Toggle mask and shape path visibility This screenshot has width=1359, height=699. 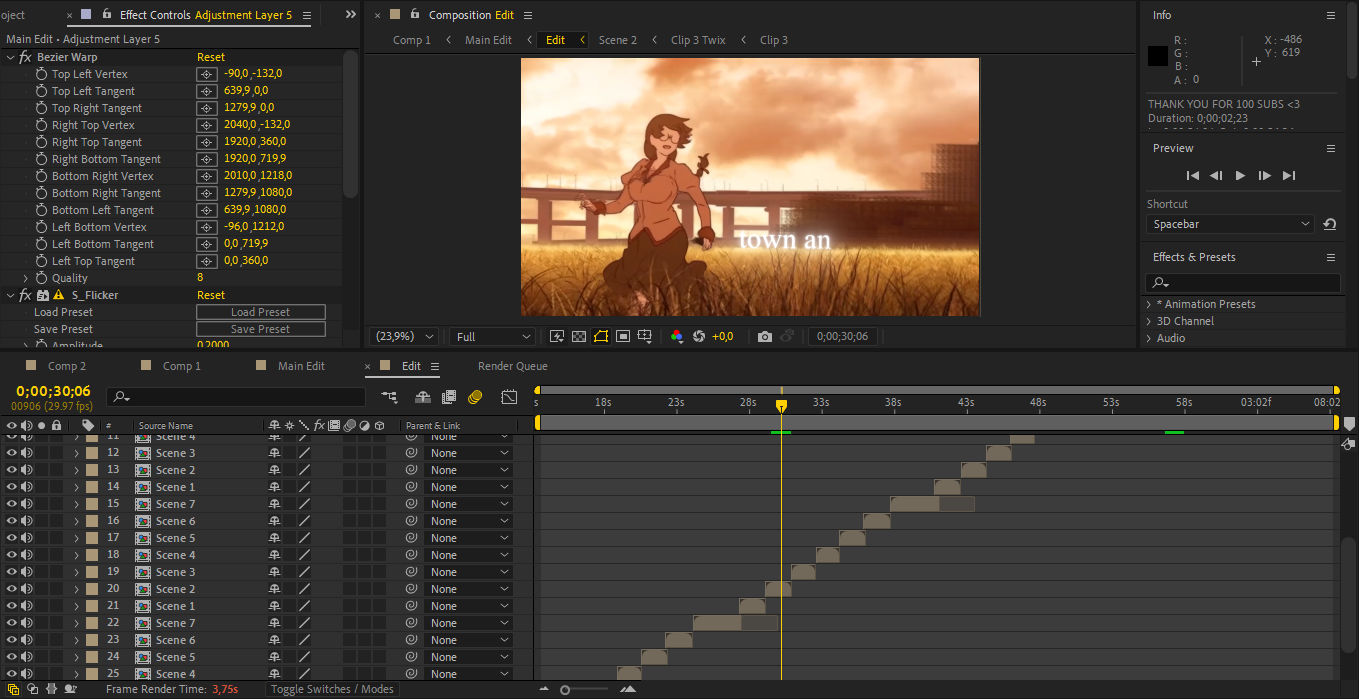[x=600, y=337]
